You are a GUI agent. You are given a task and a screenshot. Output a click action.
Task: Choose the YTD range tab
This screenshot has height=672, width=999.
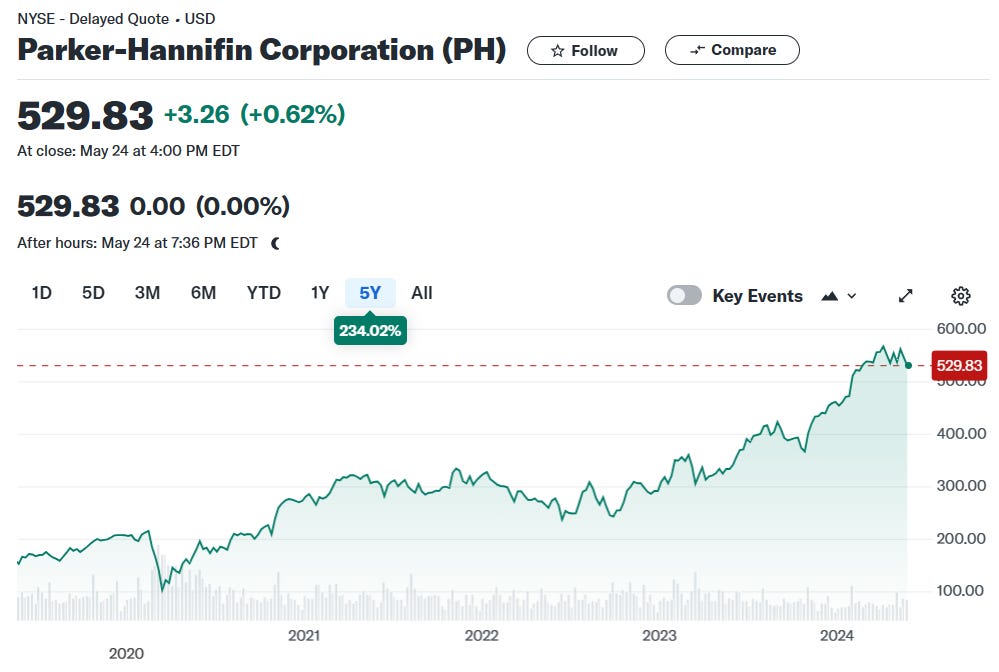[264, 293]
